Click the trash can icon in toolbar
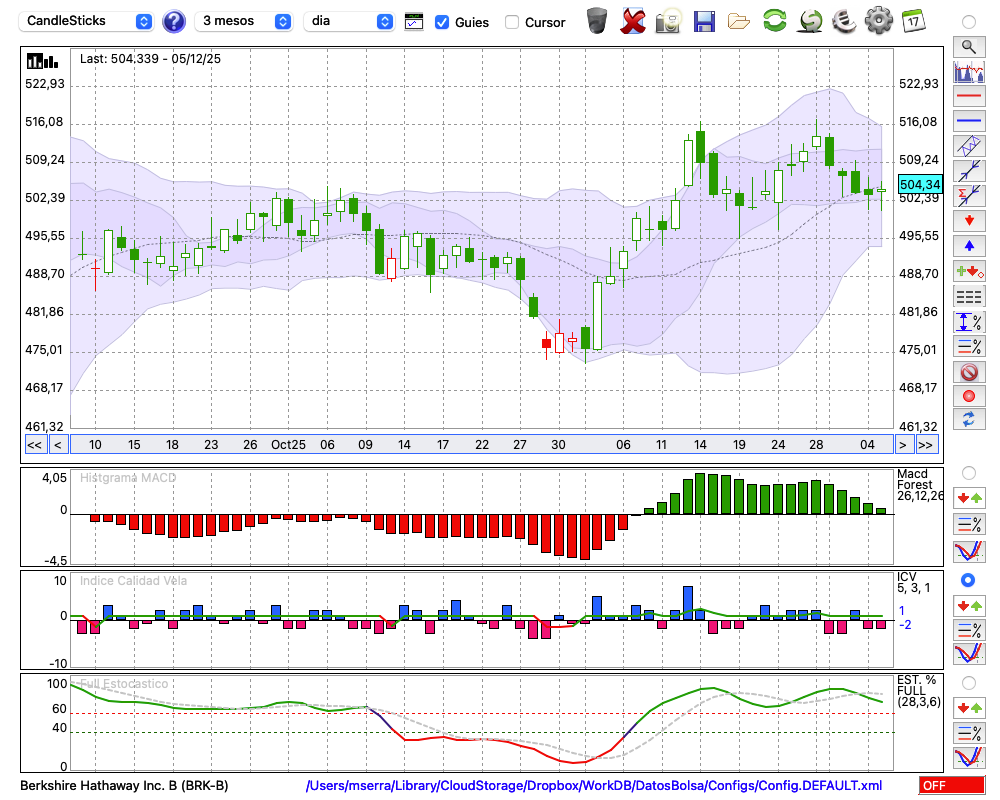This screenshot has width=1000, height=800. coord(597,20)
